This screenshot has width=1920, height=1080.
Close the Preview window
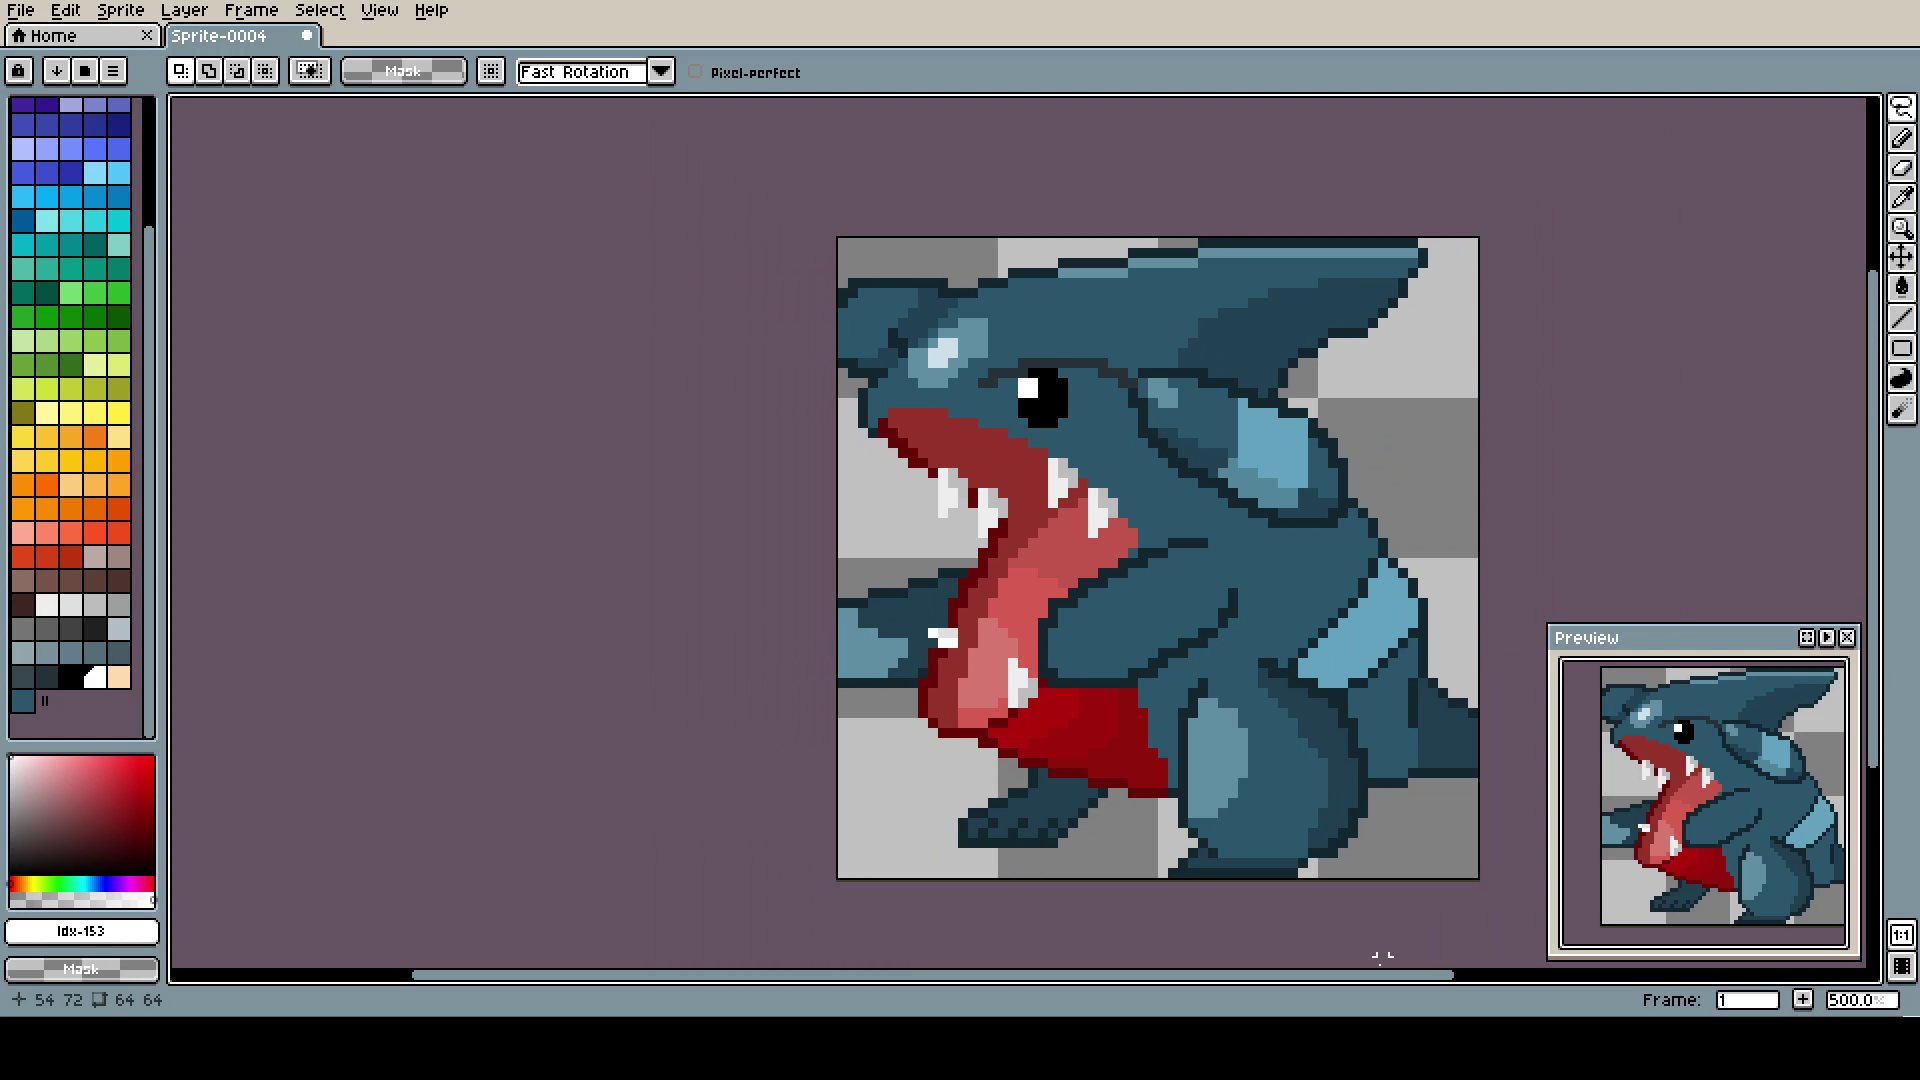pos(1847,637)
